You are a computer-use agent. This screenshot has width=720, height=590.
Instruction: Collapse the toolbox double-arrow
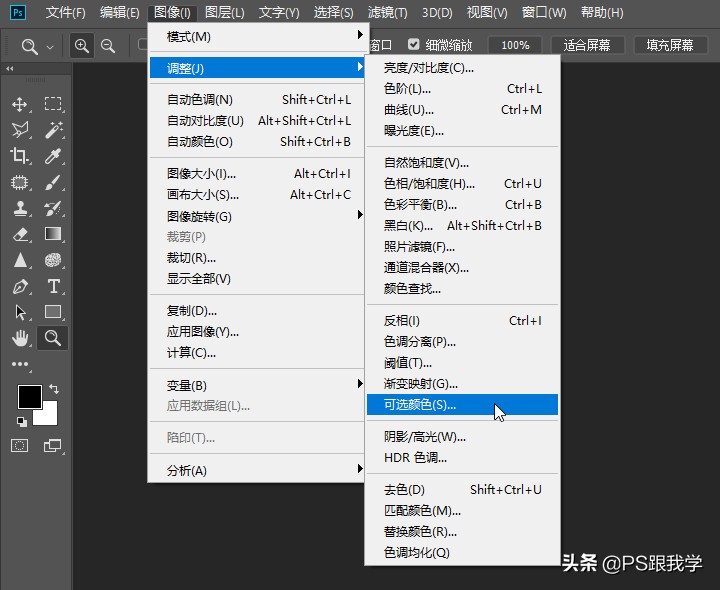(x=10, y=68)
